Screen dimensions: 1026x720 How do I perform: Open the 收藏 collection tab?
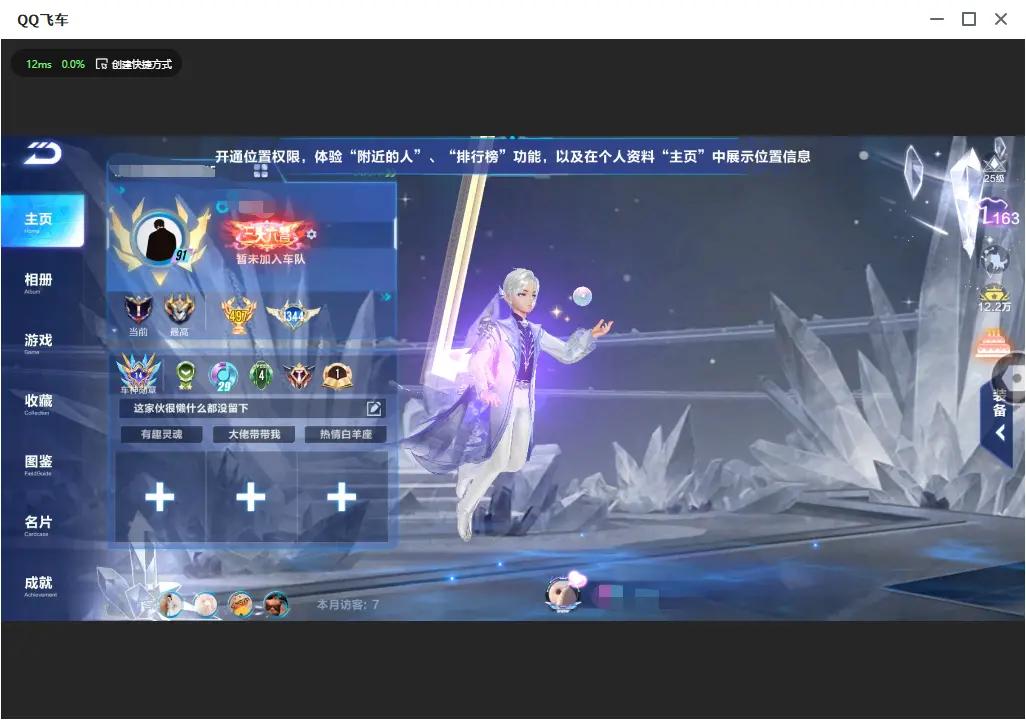coord(39,403)
